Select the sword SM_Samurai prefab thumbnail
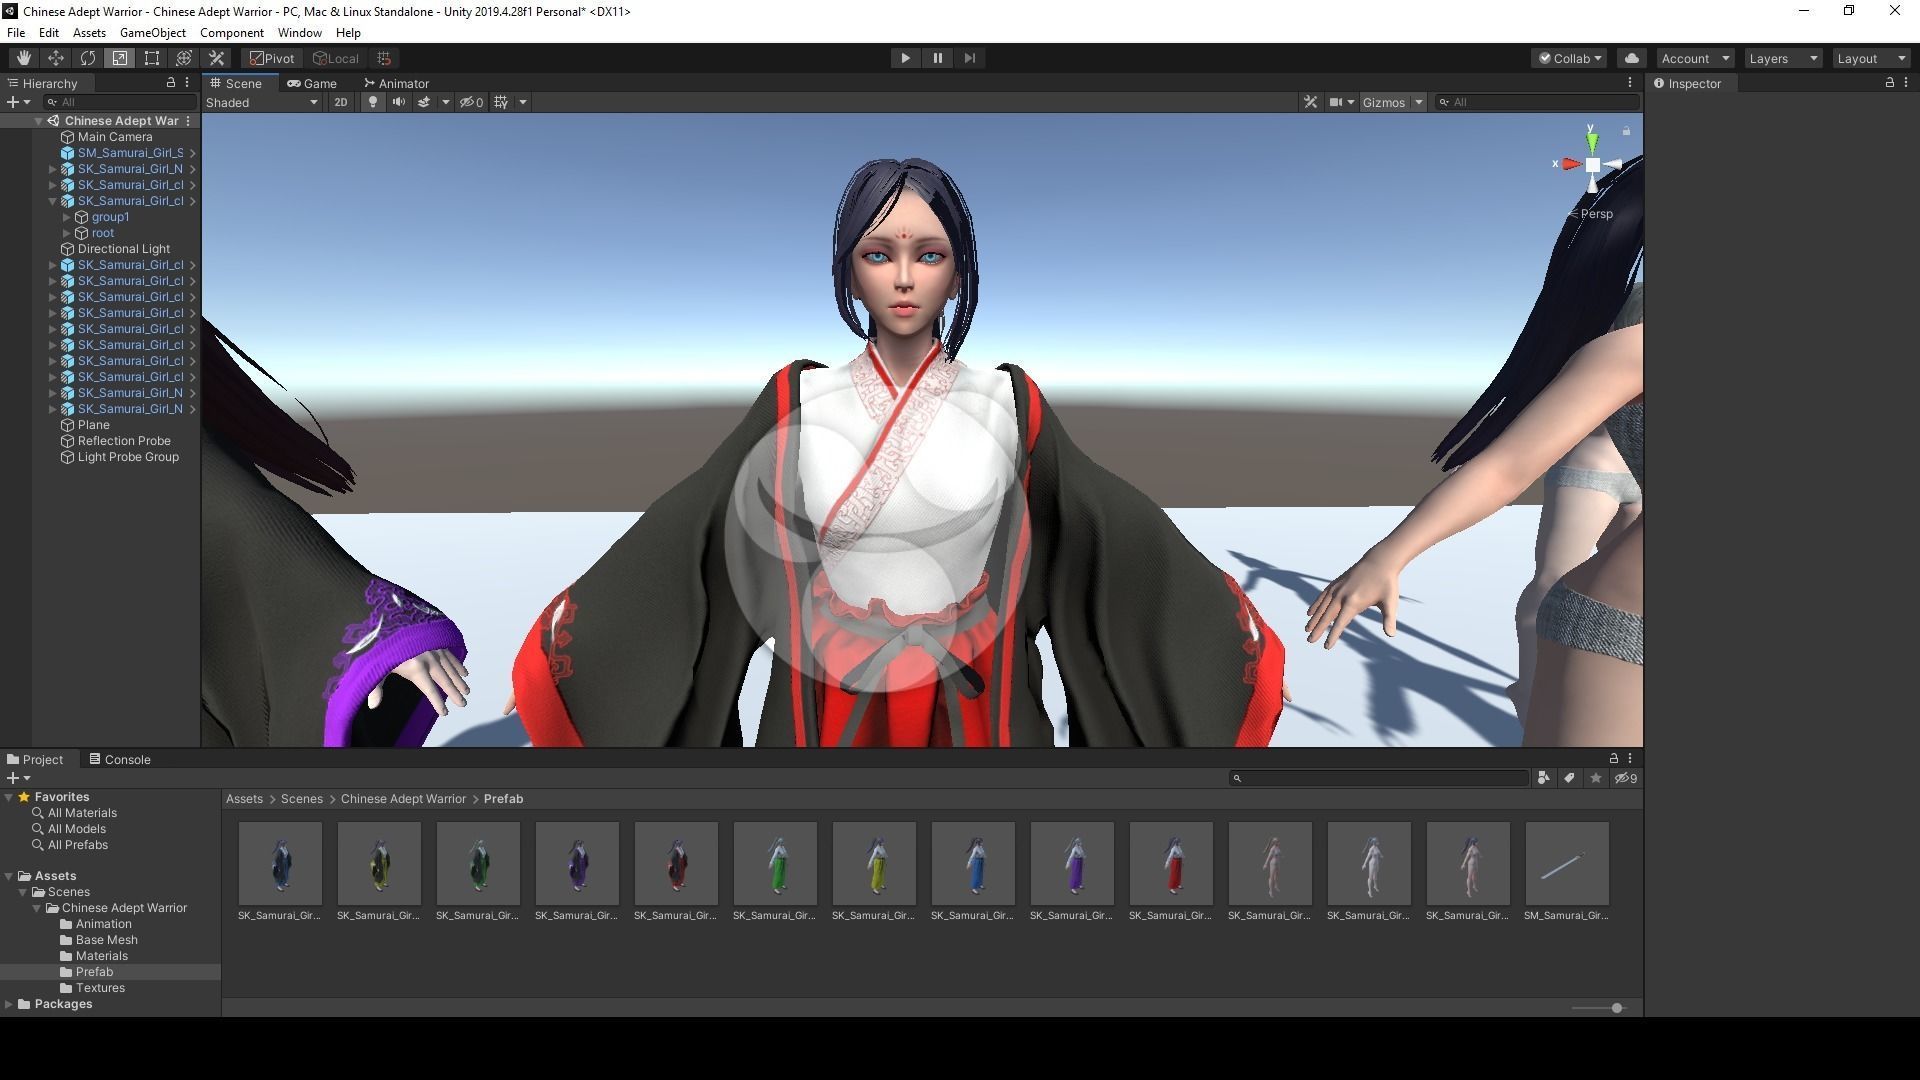 pos(1566,864)
